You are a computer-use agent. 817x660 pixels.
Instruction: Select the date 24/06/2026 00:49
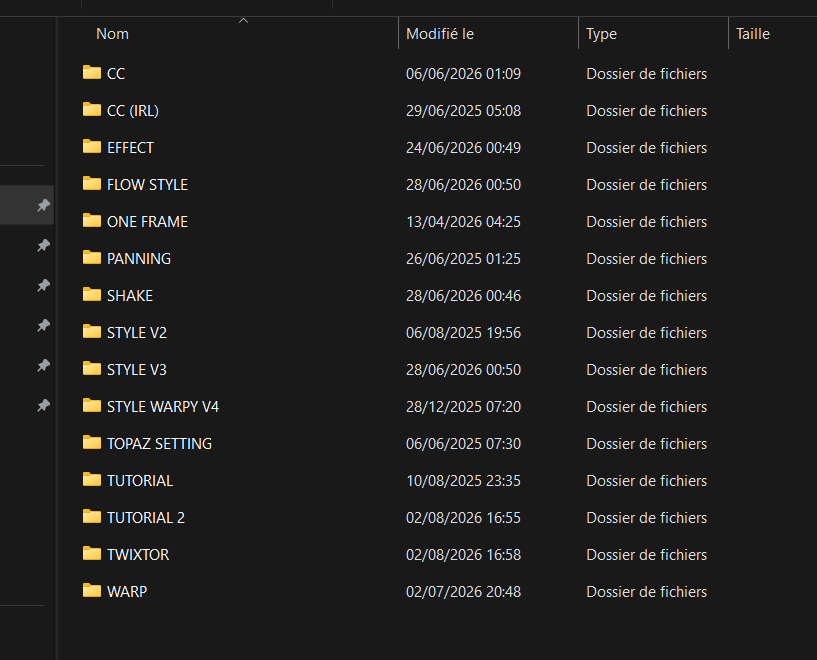pos(463,147)
